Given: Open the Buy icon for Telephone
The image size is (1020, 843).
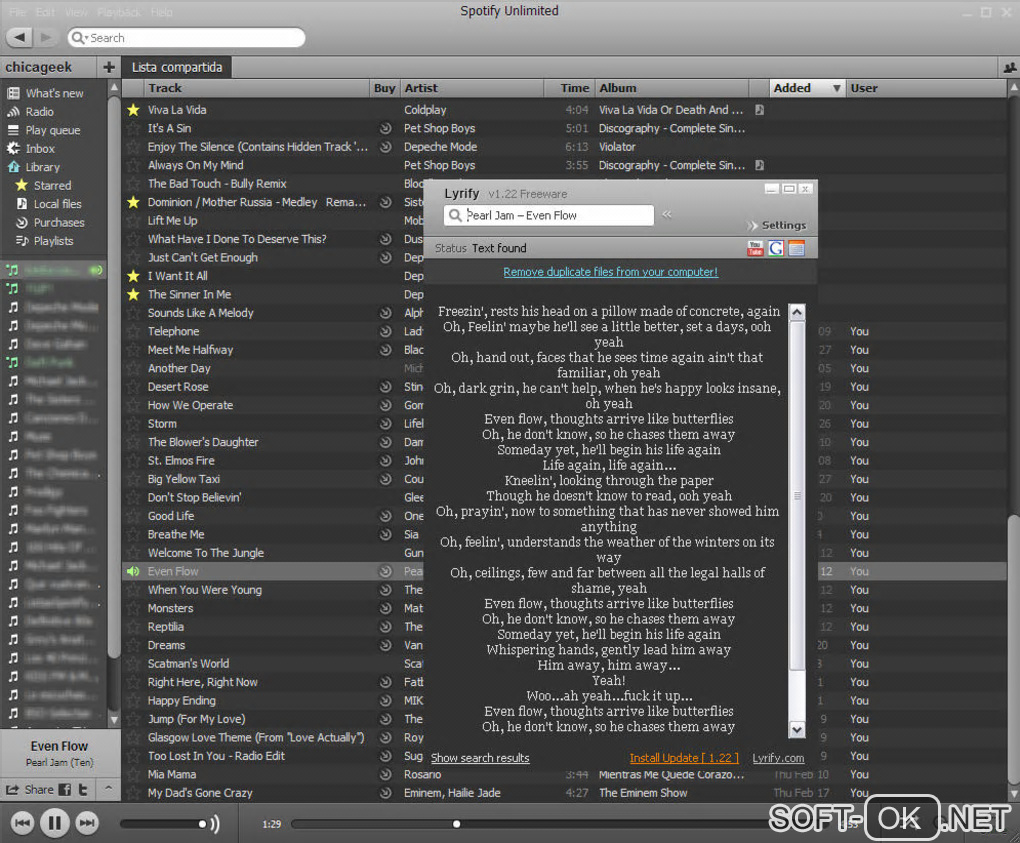Looking at the screenshot, I should pos(386,332).
